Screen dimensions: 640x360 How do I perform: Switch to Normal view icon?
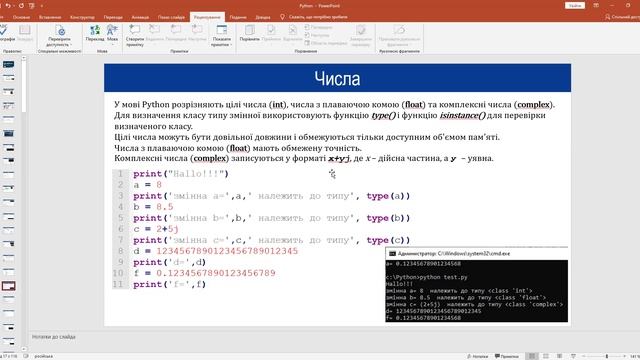[x=532, y=356]
